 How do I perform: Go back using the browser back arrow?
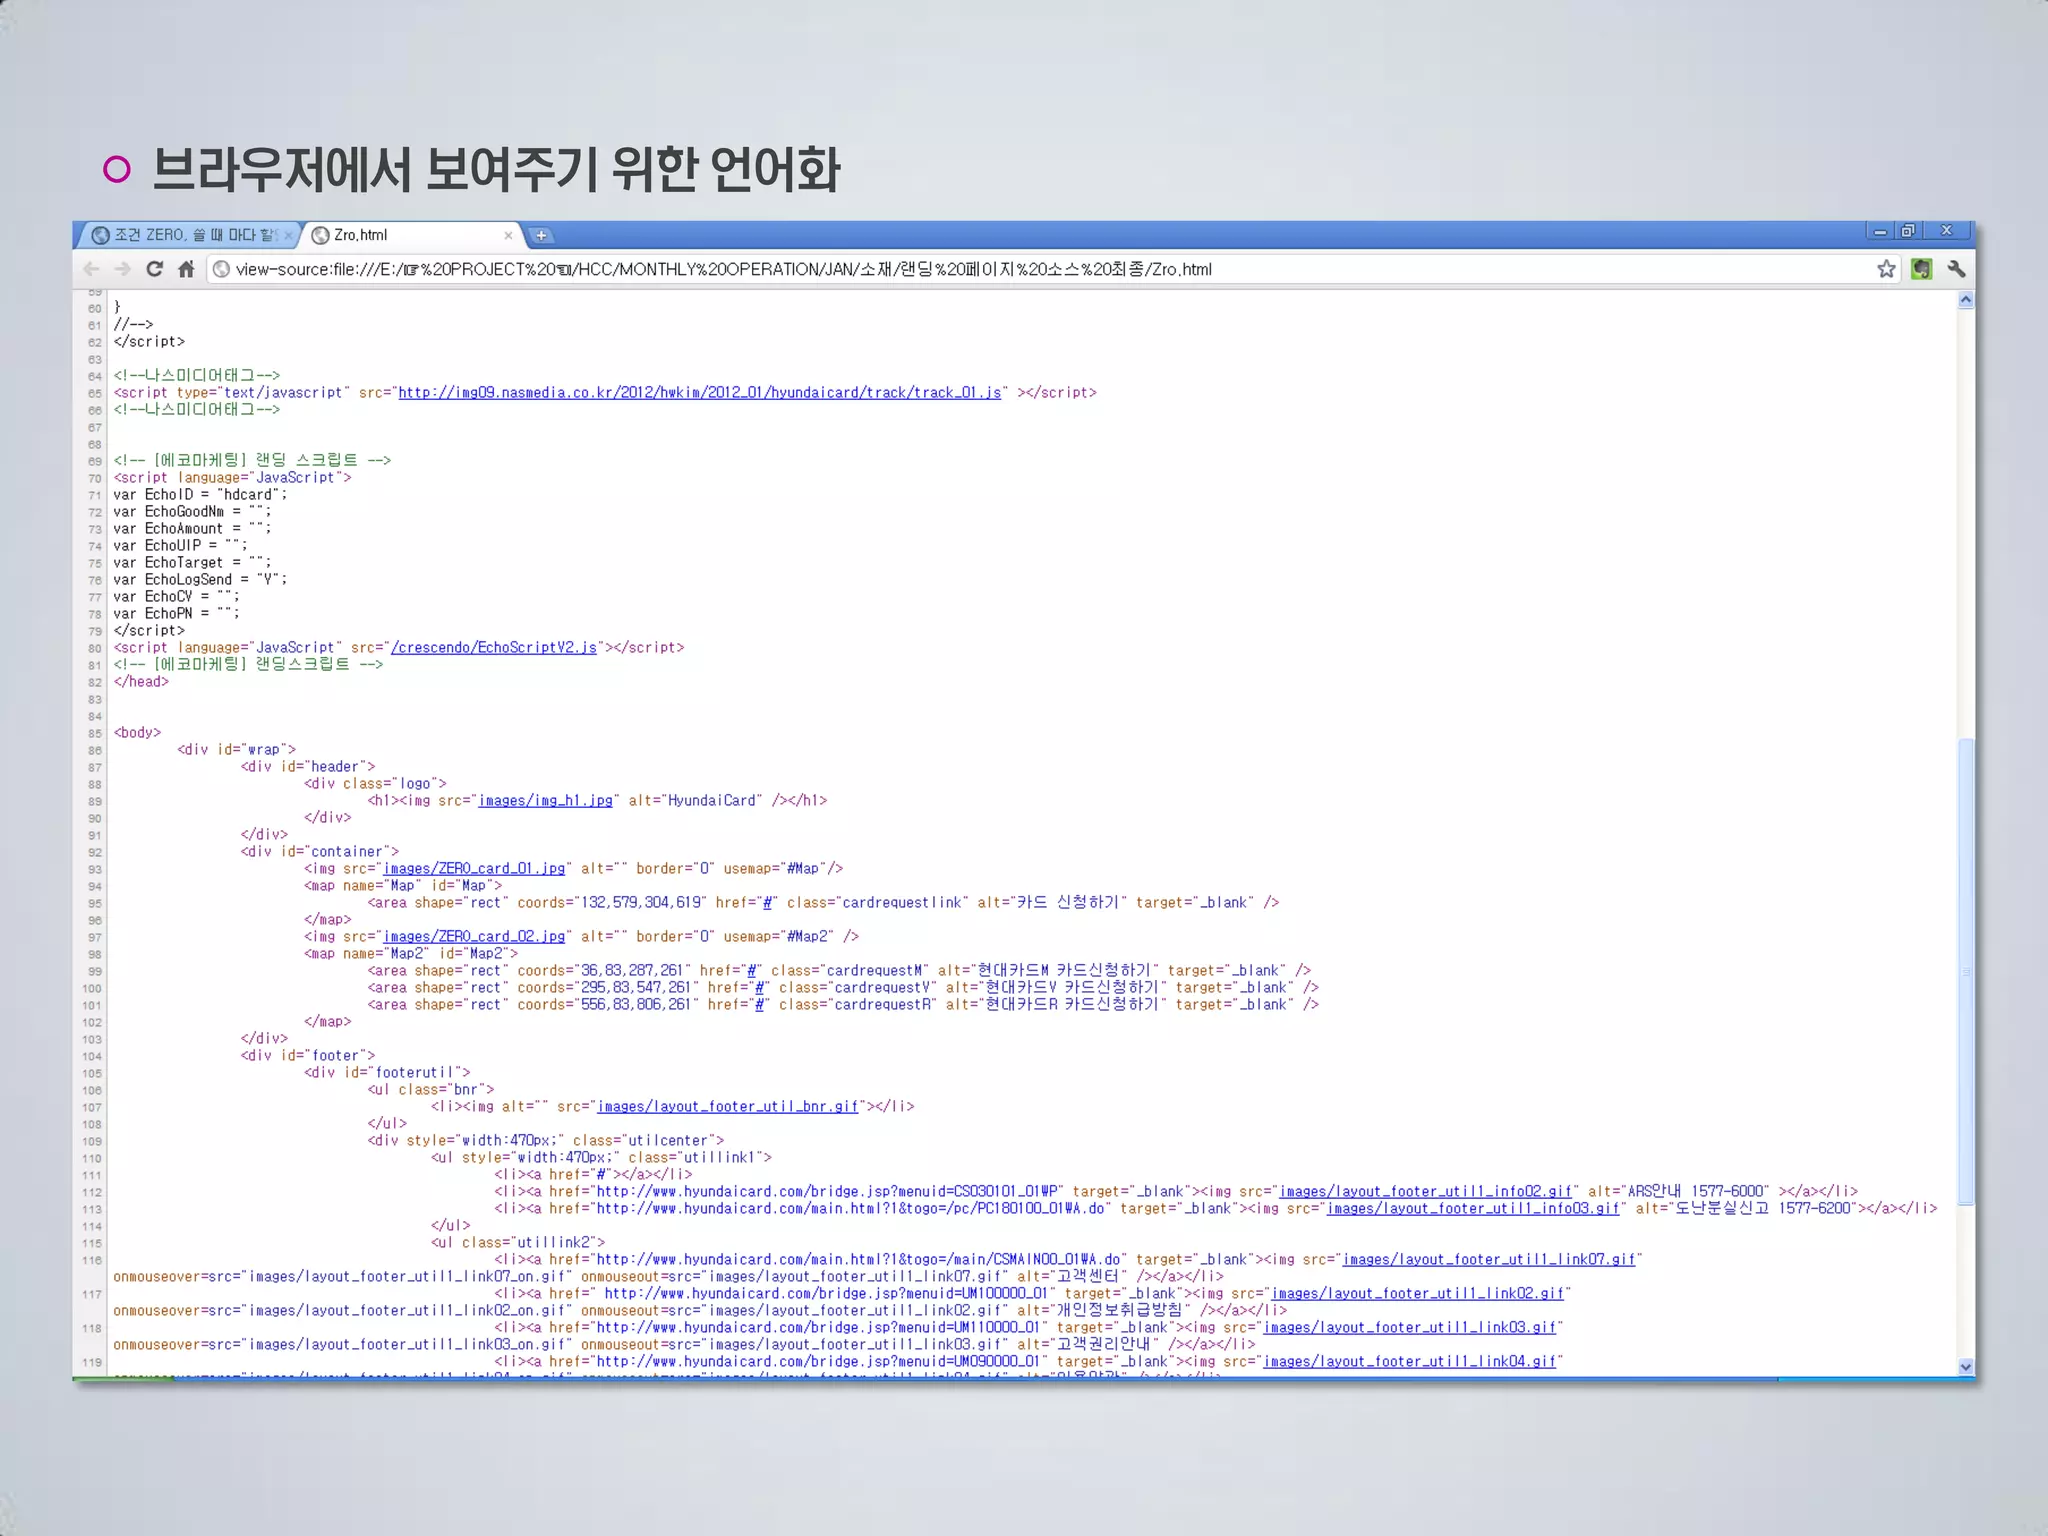pos(91,269)
